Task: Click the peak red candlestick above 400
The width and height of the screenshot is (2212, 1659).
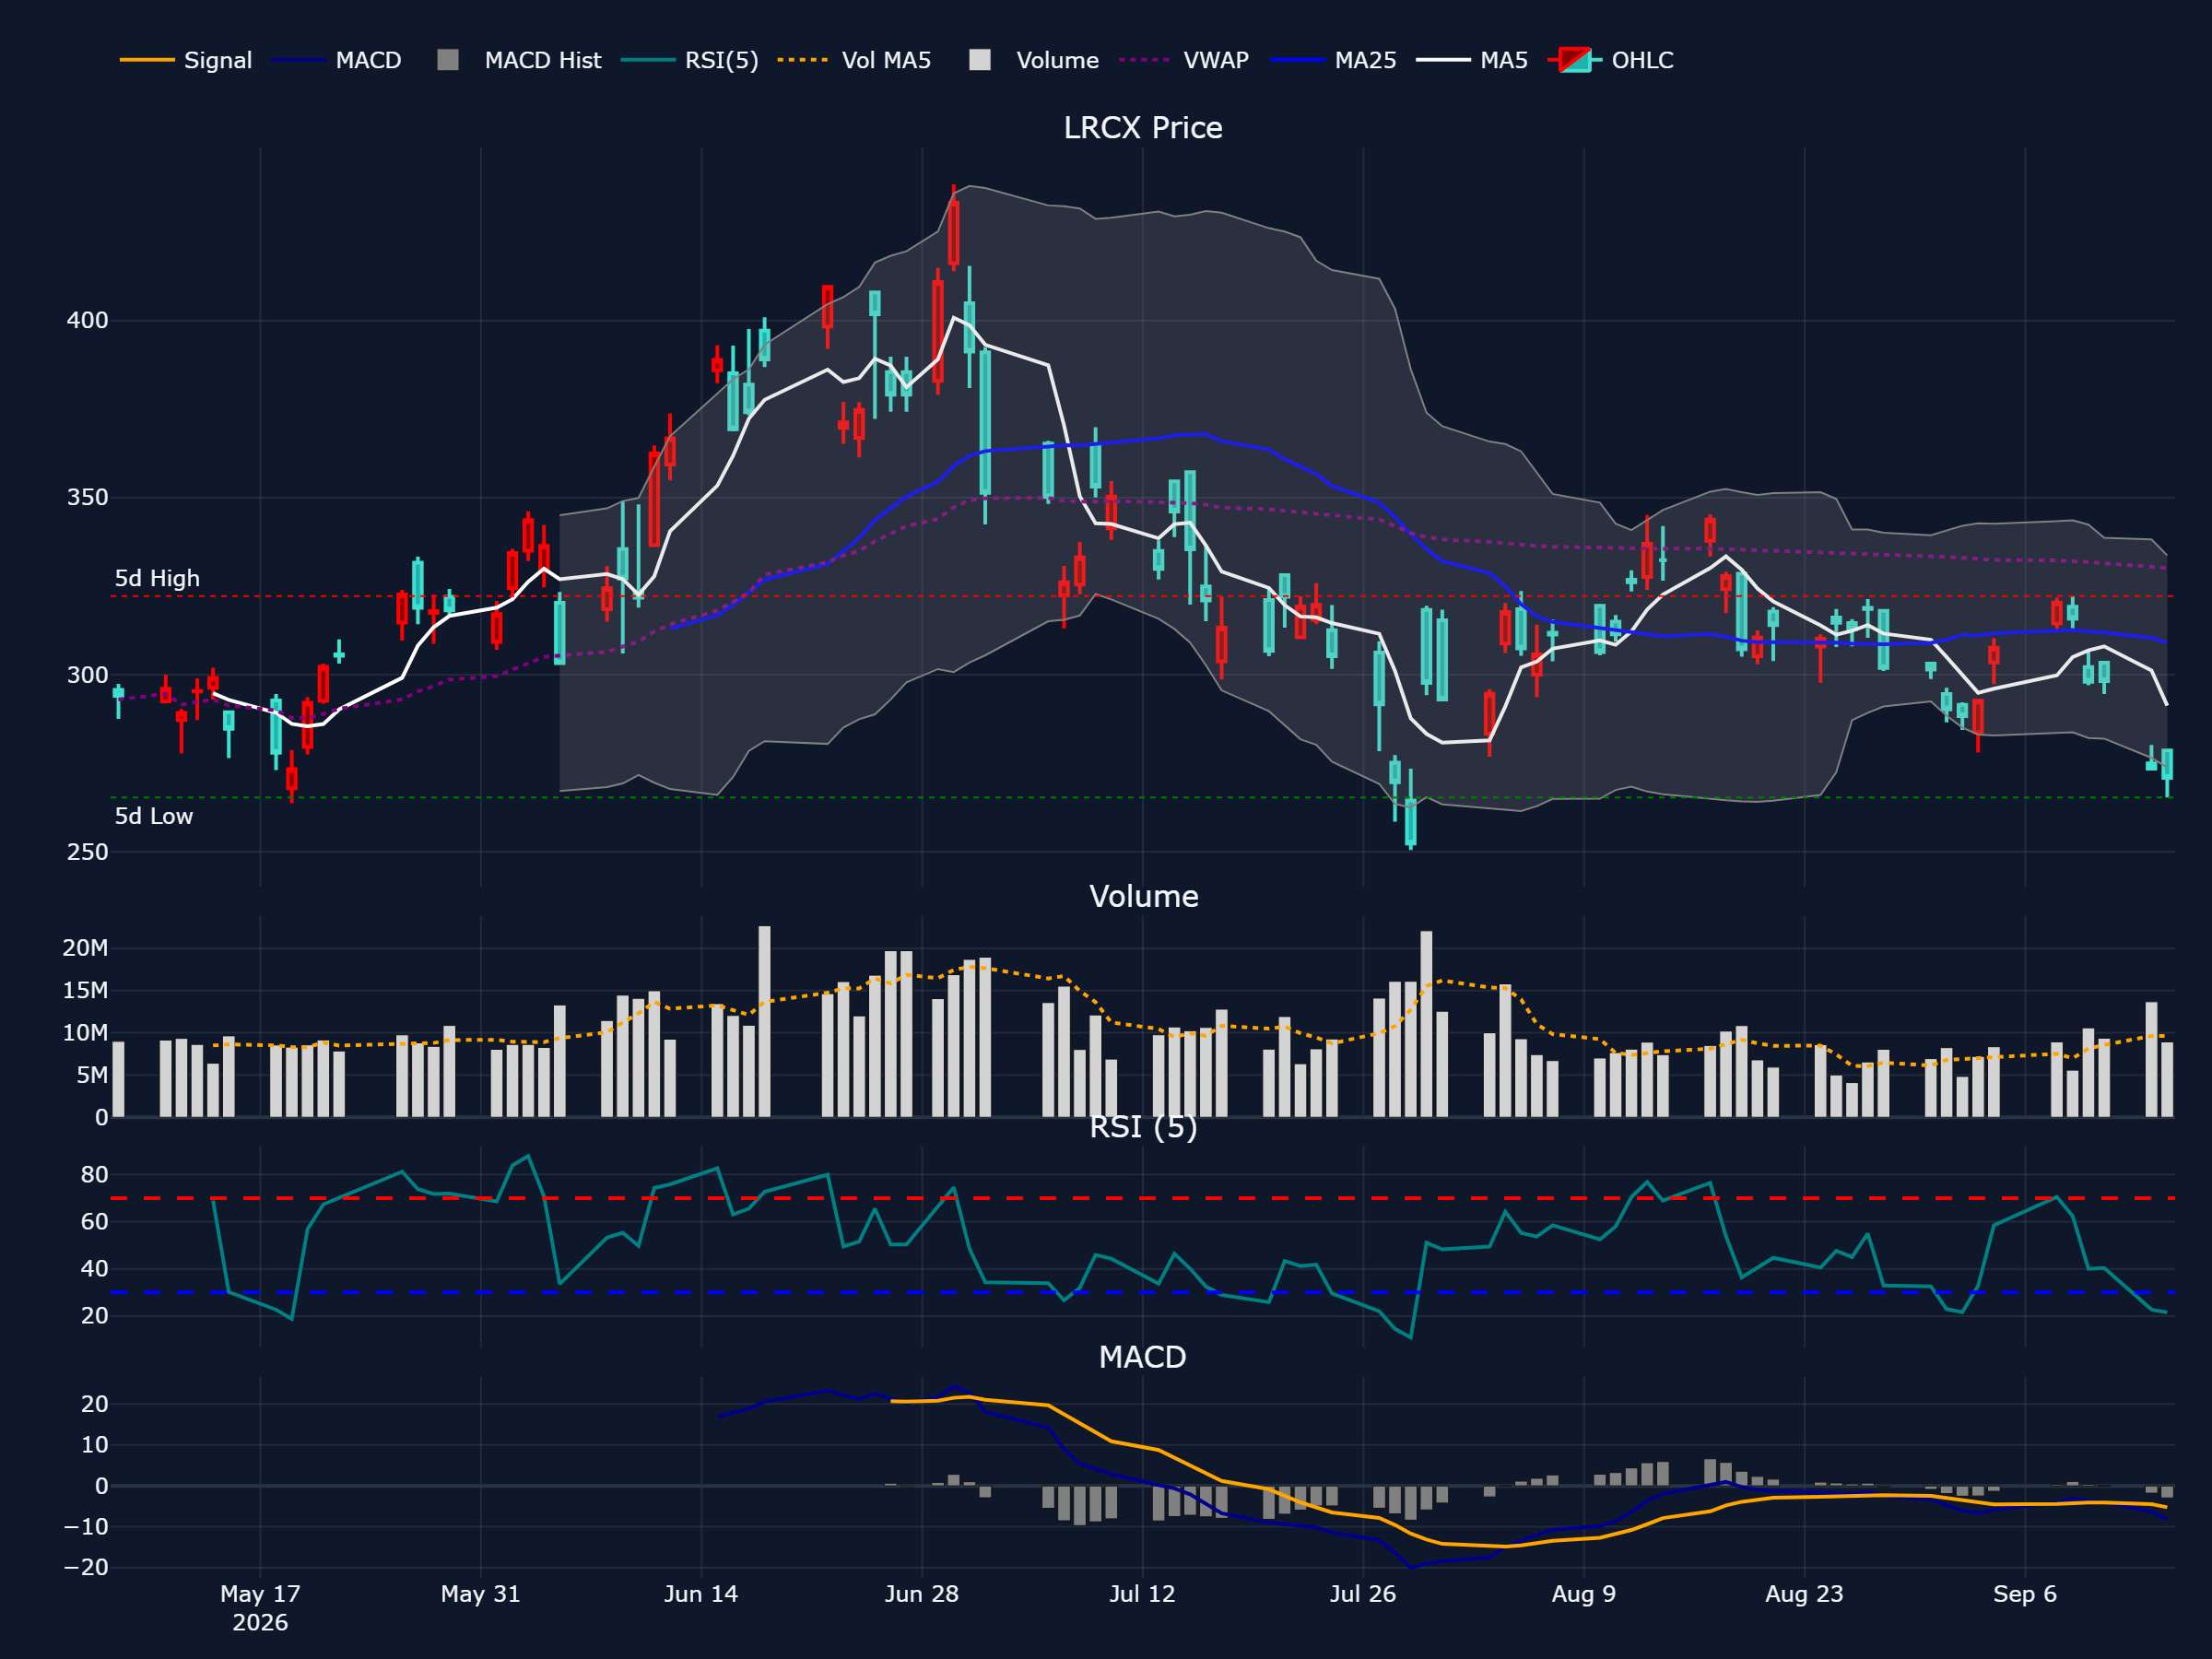Action: (x=953, y=232)
